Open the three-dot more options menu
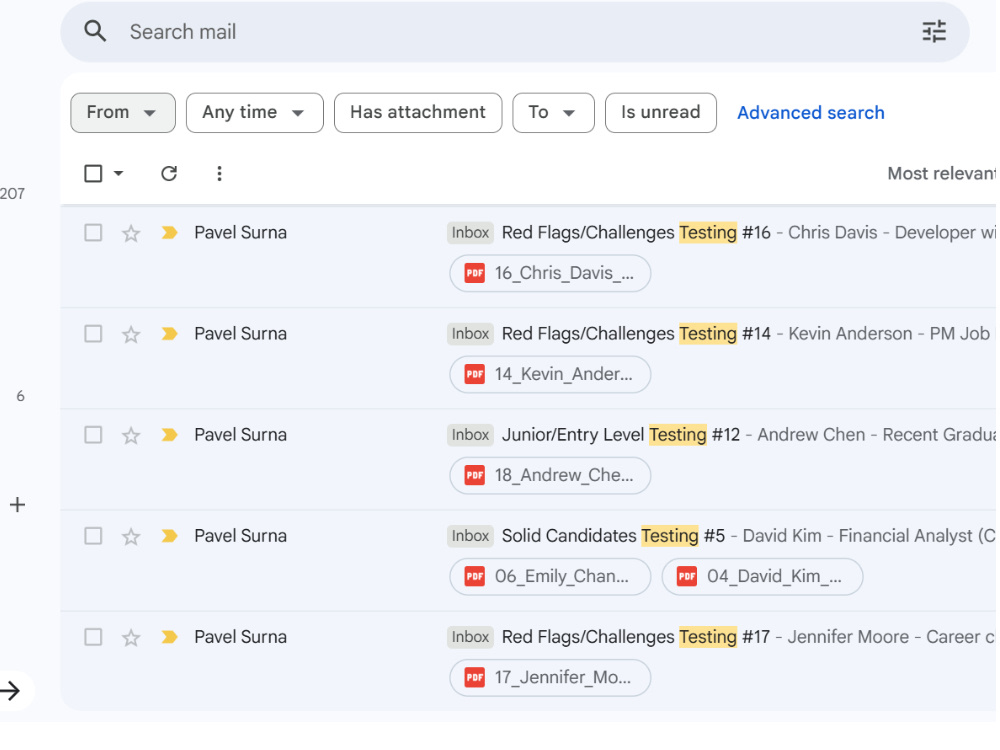Viewport: 1000px width, 750px height. (x=219, y=173)
